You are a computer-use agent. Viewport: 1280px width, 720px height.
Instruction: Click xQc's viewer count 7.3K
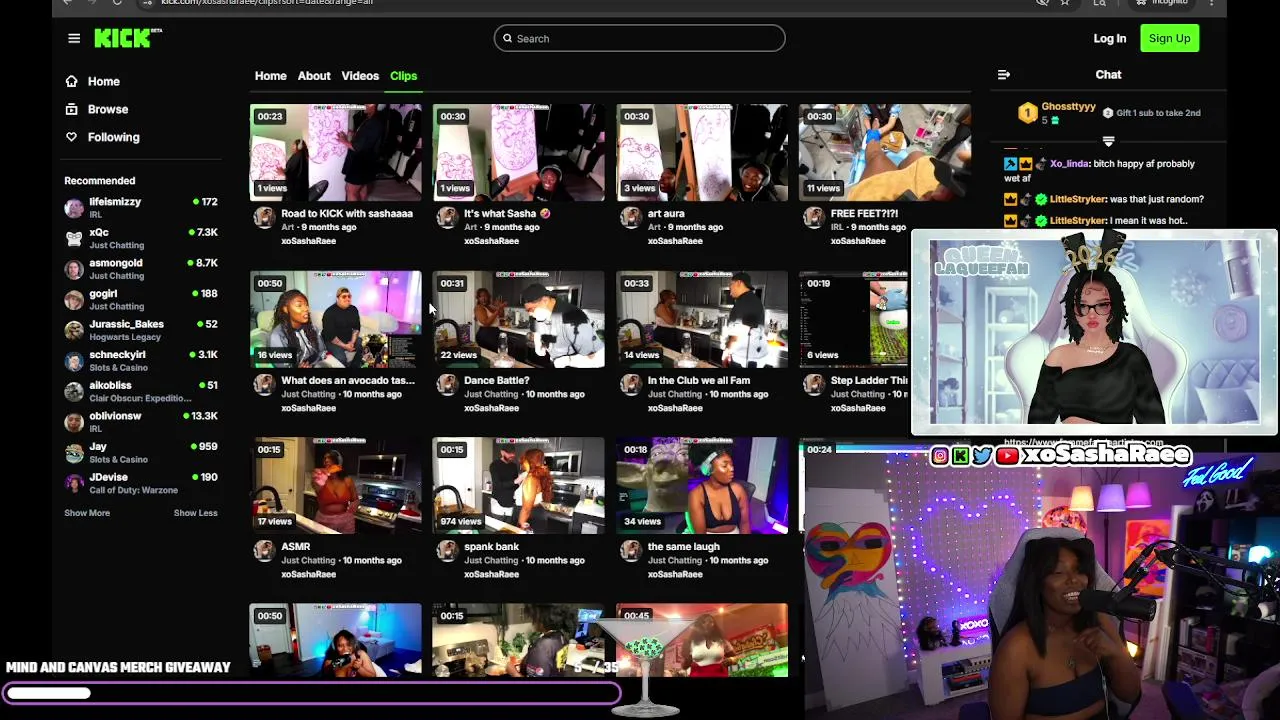(207, 232)
